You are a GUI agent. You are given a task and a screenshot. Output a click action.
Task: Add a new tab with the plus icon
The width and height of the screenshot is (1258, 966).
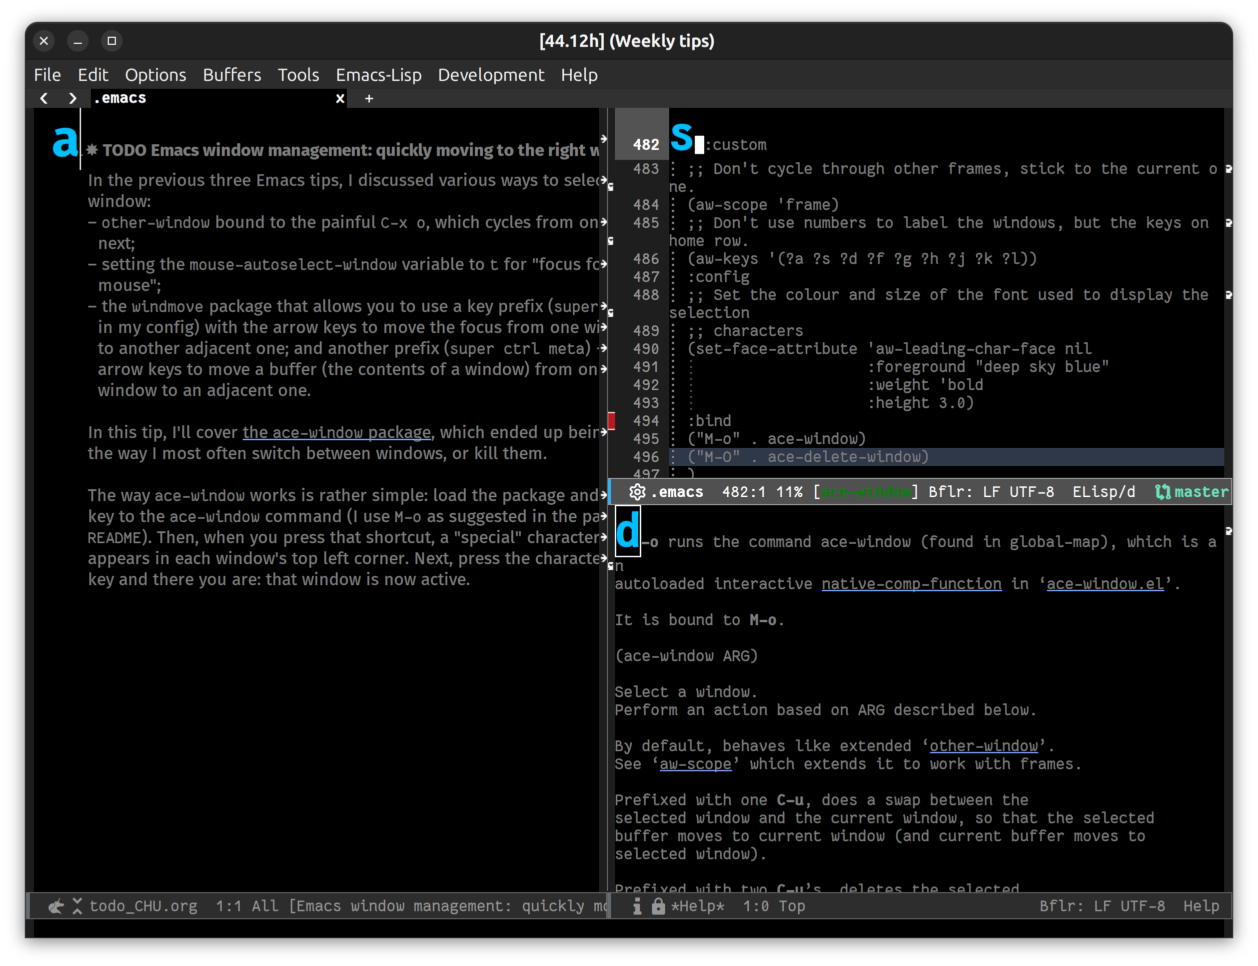coord(369,98)
